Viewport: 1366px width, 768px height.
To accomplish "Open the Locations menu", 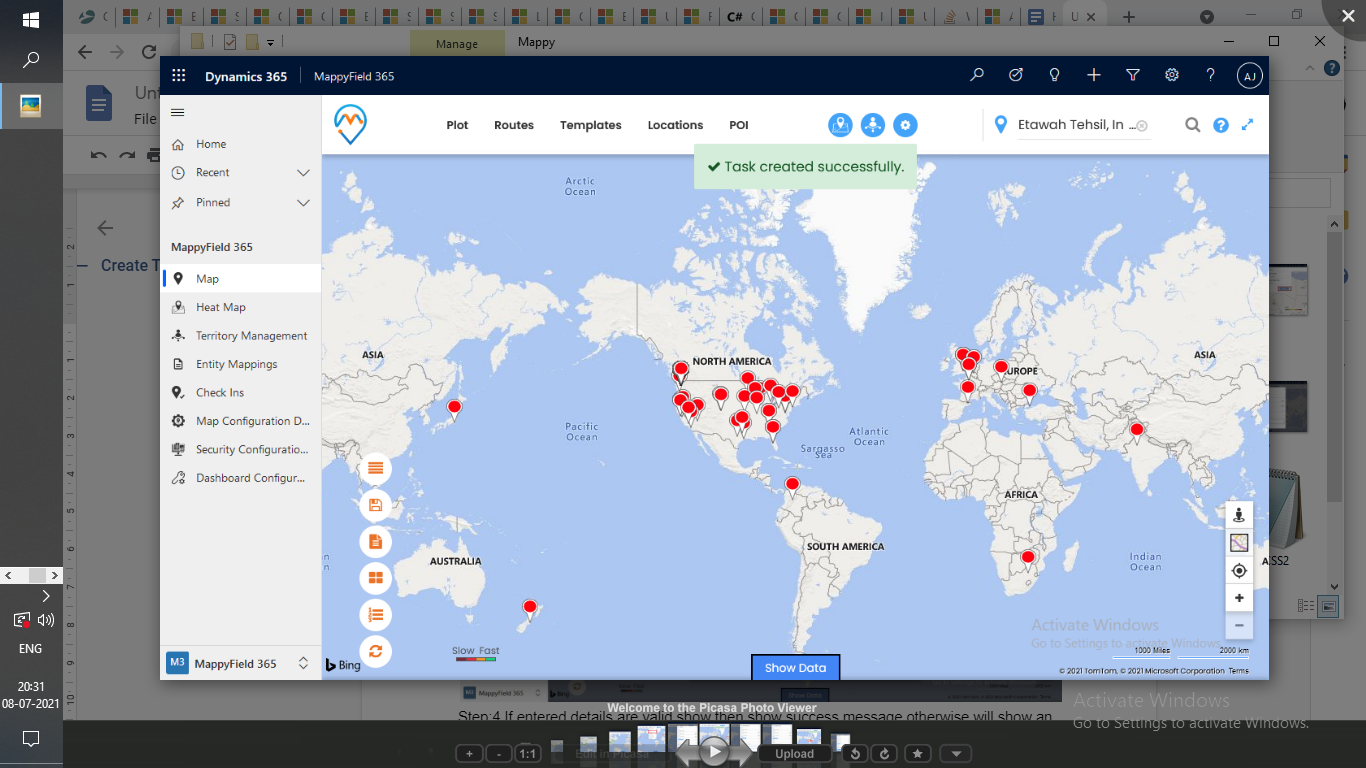I will coord(675,125).
